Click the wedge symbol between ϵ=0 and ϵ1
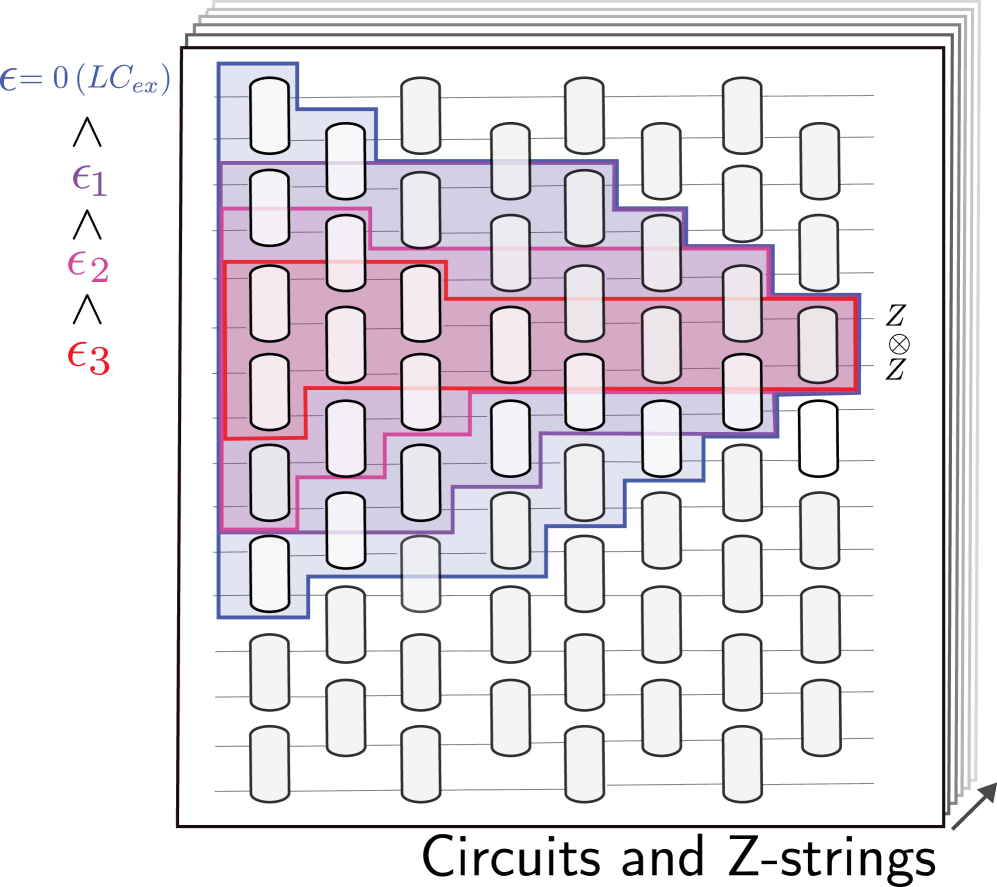This screenshot has height=887, width=997. click(x=87, y=132)
